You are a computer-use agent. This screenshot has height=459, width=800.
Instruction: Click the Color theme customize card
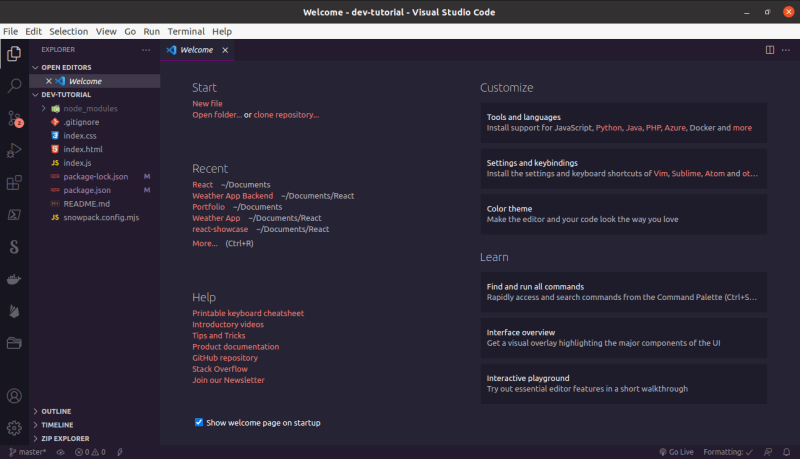pyautogui.click(x=623, y=214)
